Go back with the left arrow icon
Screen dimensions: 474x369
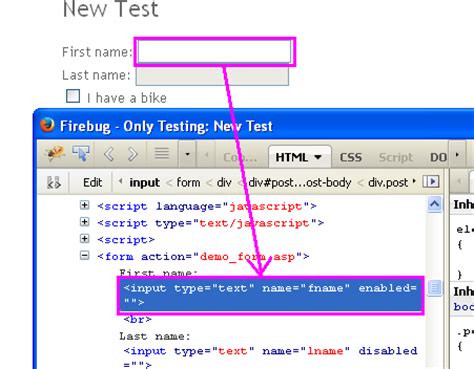tap(109, 154)
